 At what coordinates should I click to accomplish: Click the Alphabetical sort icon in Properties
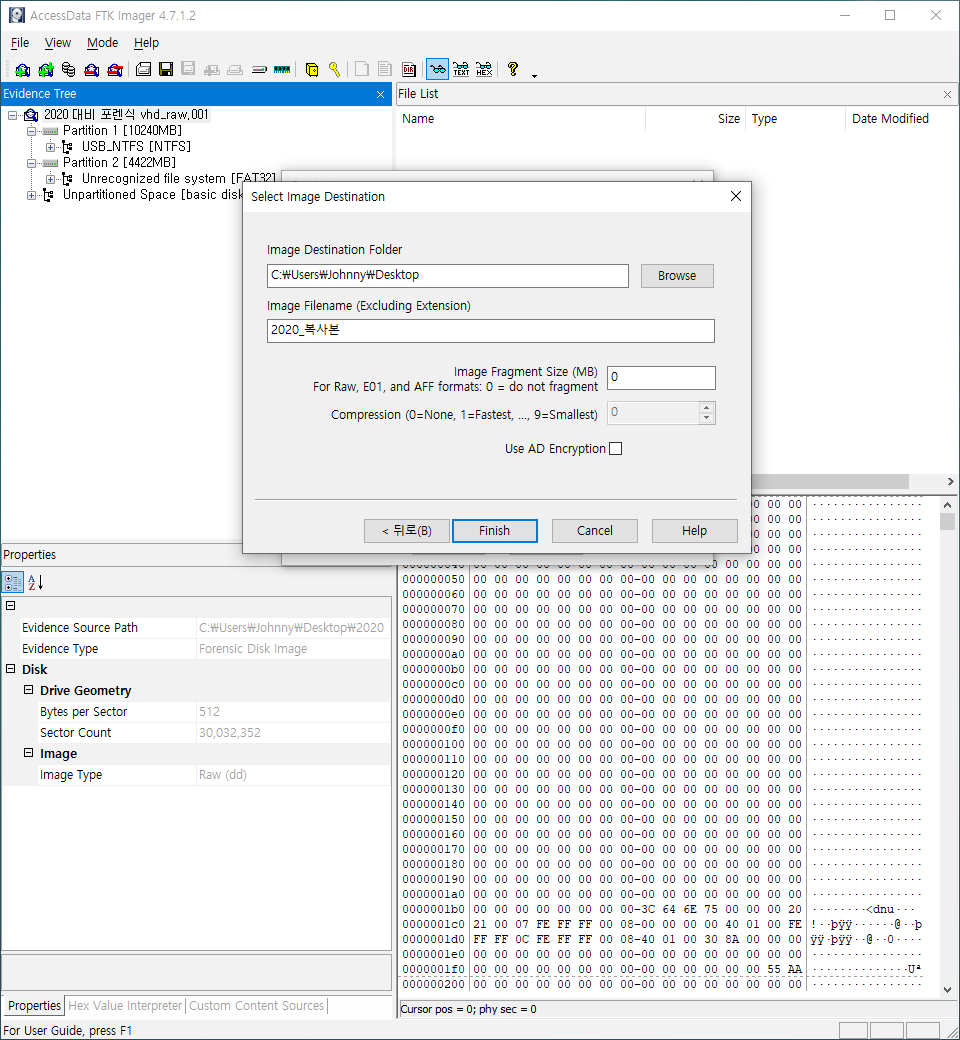tap(34, 582)
